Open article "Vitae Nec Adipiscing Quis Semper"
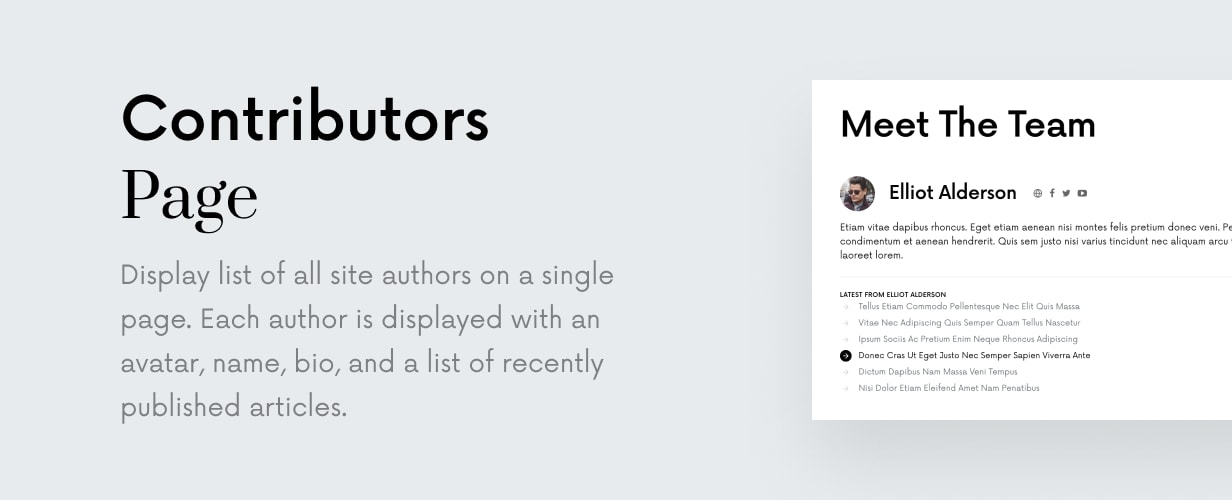The image size is (1232, 500). 968,323
